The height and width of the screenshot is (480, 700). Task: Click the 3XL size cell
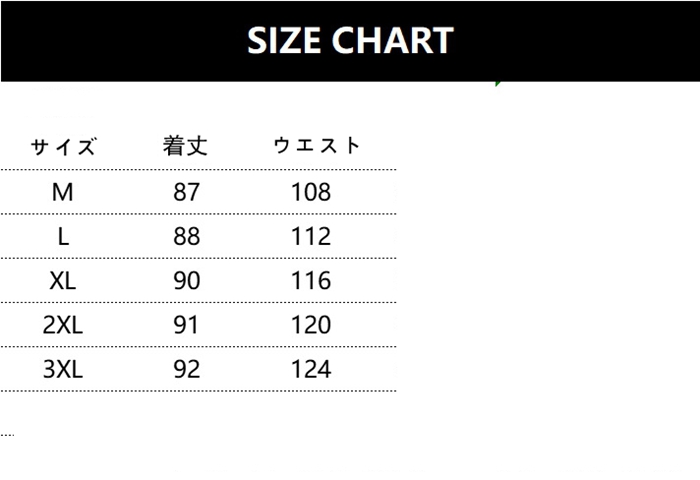[x=63, y=369]
